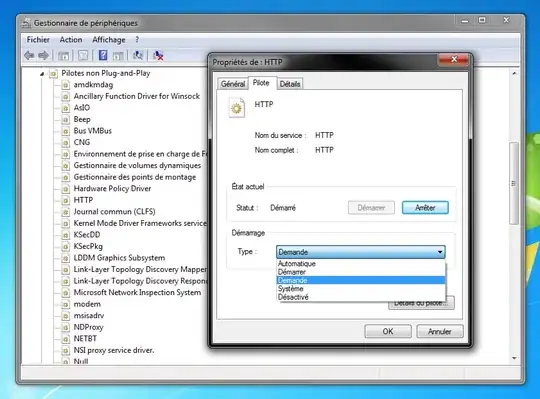Click the forward arrow in the toolbar
Image resolution: width=540 pixels, height=399 pixels.
[x=43, y=55]
